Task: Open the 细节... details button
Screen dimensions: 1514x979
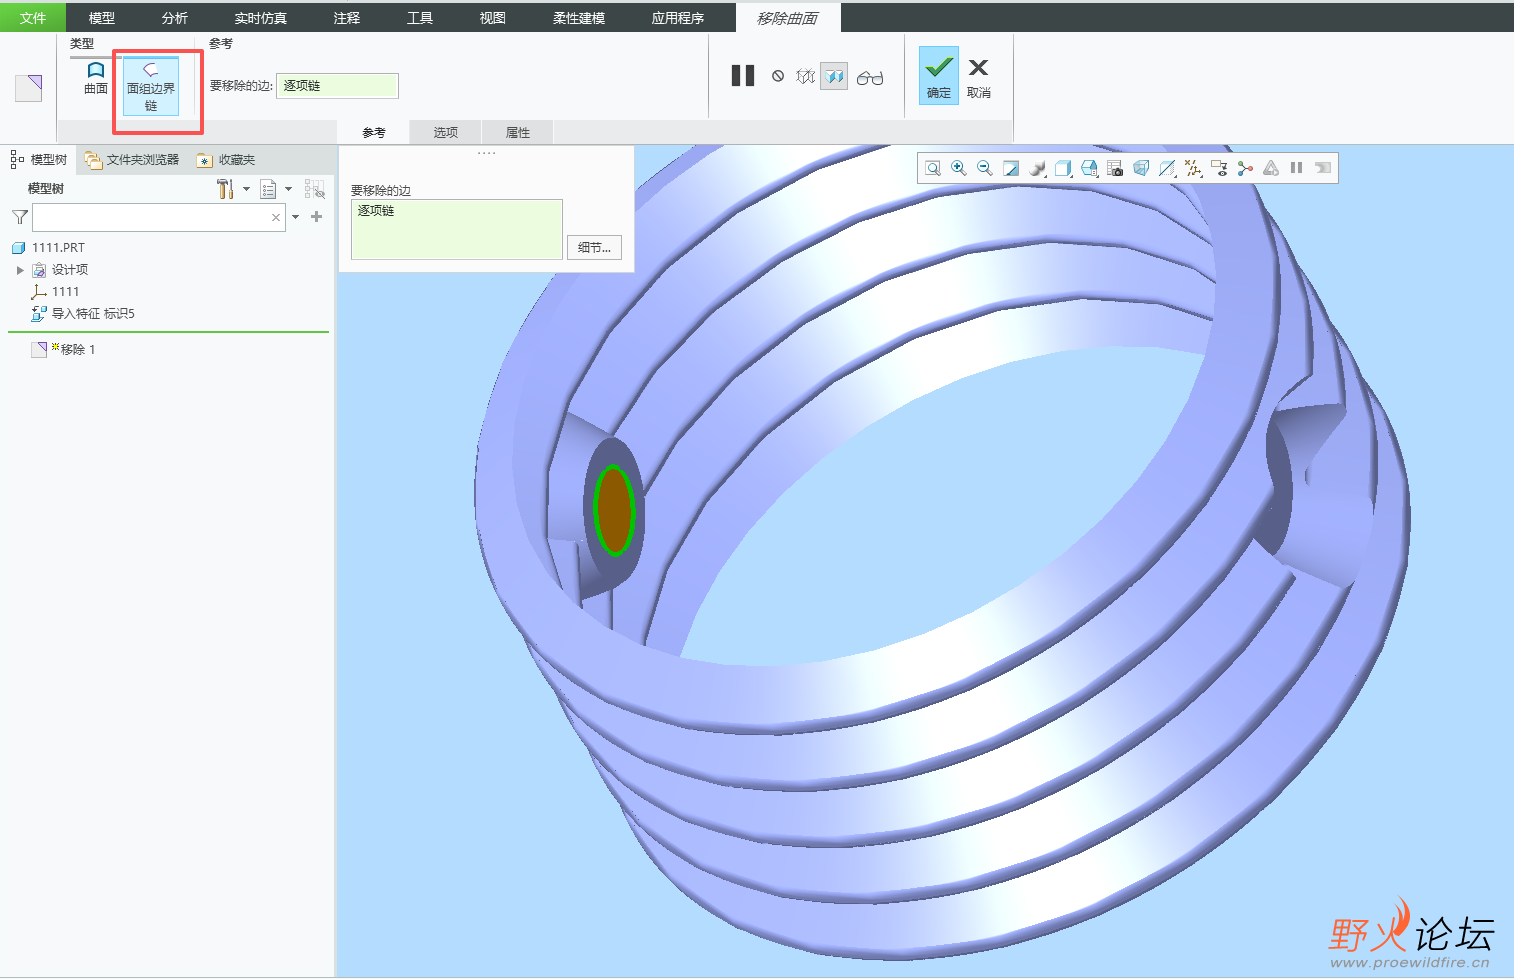Action: coord(594,248)
